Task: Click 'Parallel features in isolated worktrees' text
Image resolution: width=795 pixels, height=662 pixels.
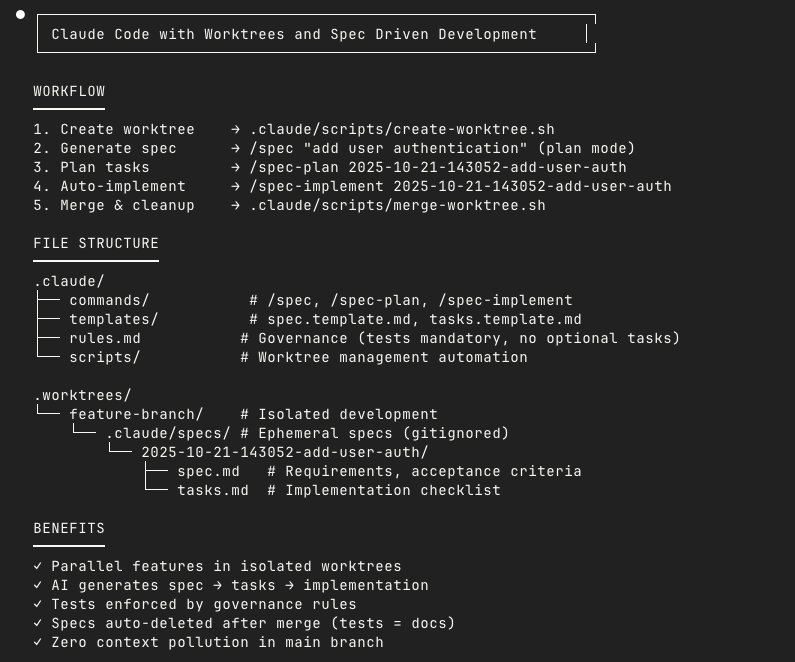Action: [226, 567]
